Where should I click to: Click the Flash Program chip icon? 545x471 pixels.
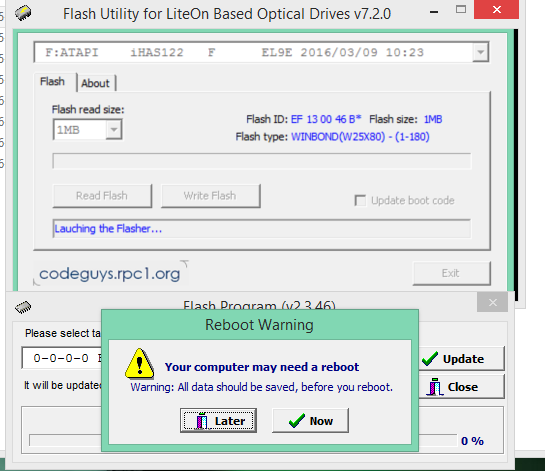click(23, 307)
